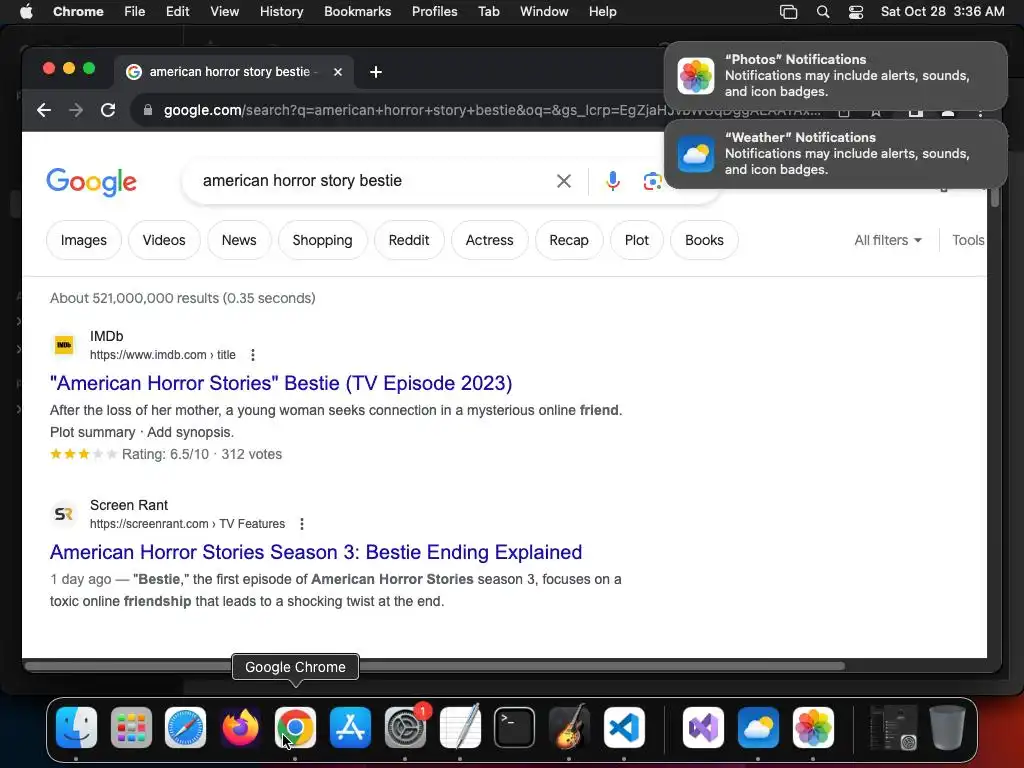
Task: Clear the search box with X icon
Action: [564, 181]
